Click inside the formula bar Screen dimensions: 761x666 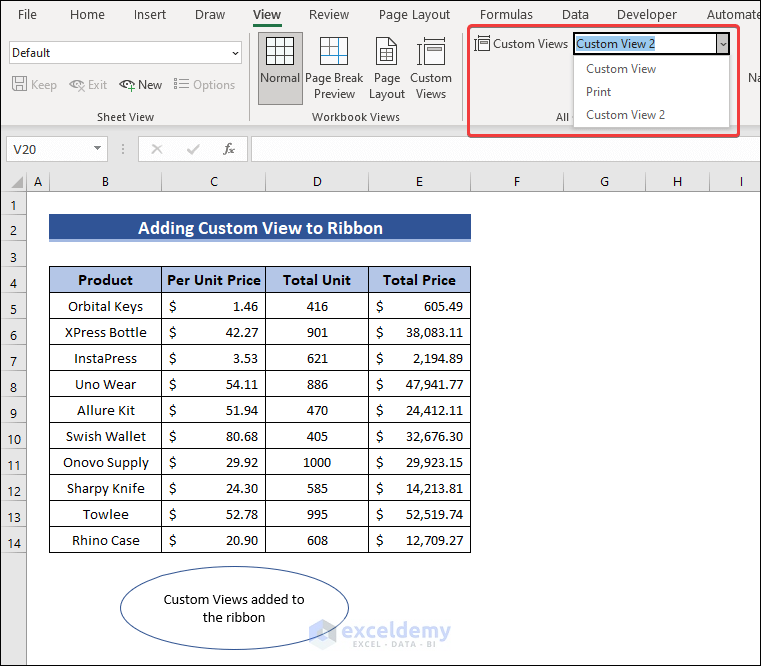point(505,149)
